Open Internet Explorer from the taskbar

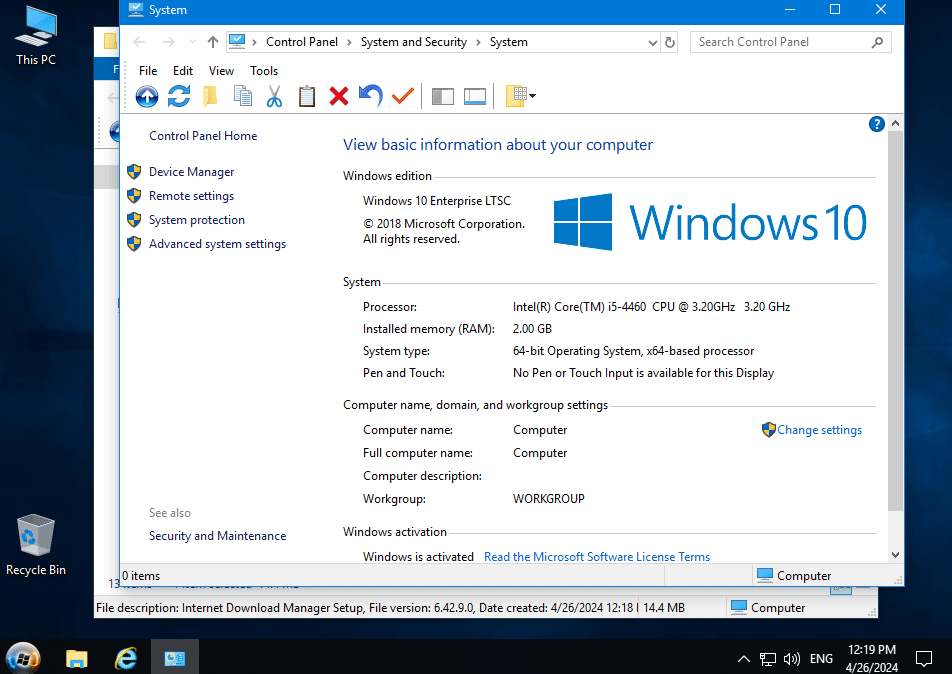126,658
